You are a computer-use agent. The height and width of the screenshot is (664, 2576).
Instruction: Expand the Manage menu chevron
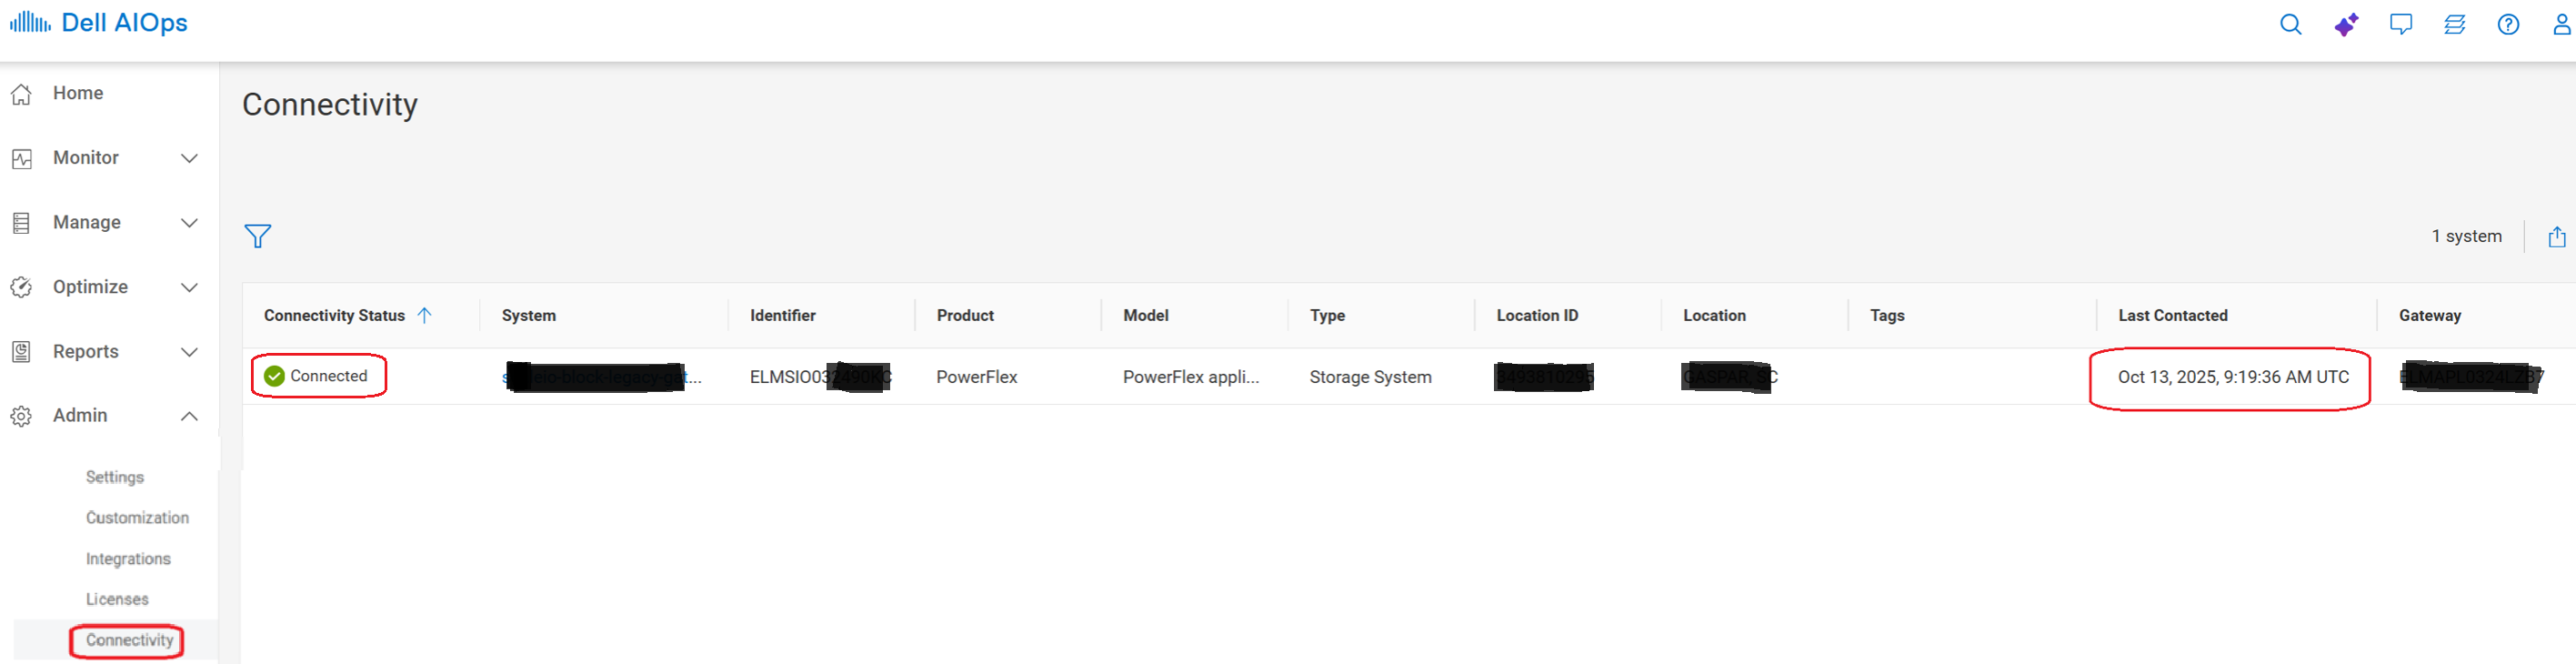tap(189, 223)
